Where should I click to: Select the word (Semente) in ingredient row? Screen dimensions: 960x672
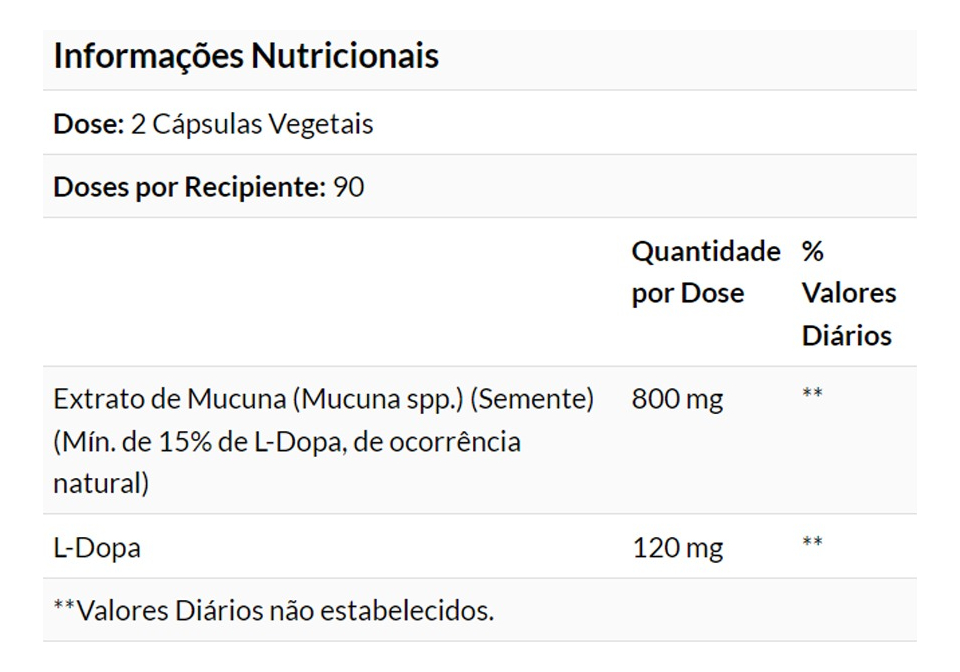(531, 399)
